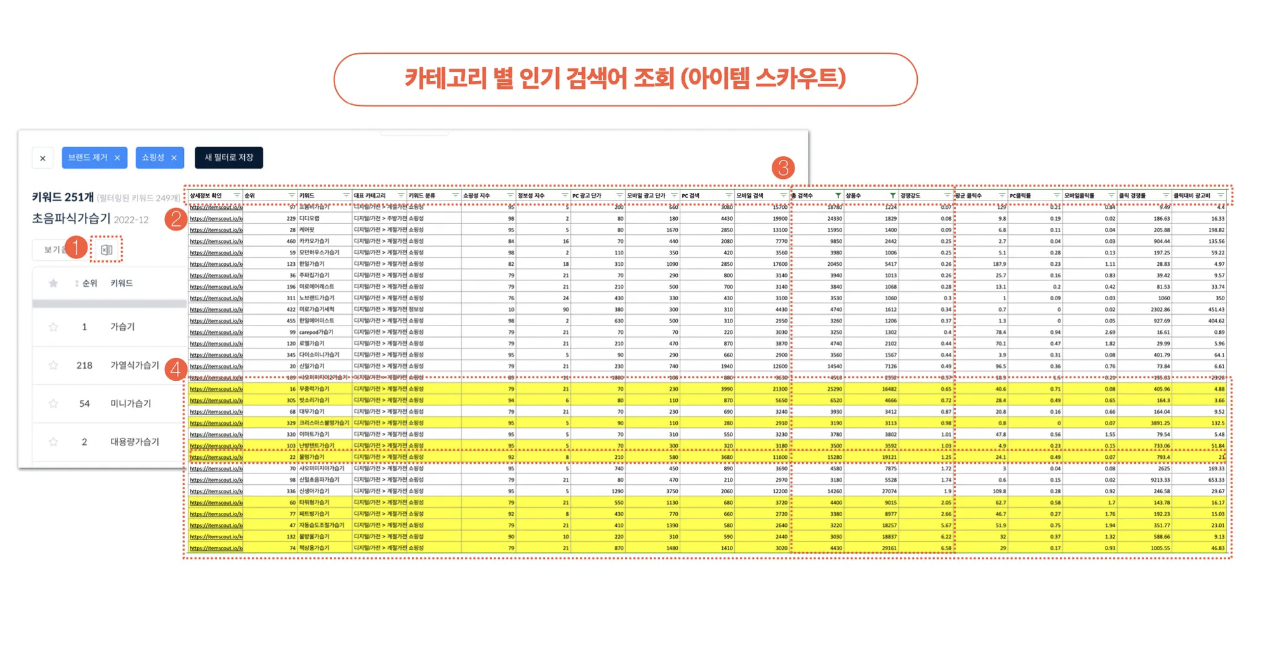Image resolution: width=1262 pixels, height=670 pixels.
Task: Select the 로웰가습기 keyword cell
Action: coord(325,342)
